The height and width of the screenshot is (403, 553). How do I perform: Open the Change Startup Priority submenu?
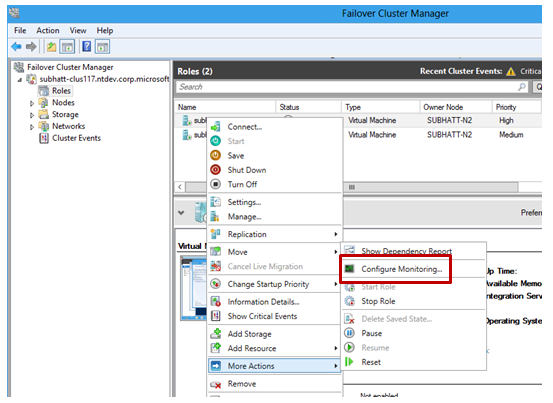pyautogui.click(x=274, y=284)
